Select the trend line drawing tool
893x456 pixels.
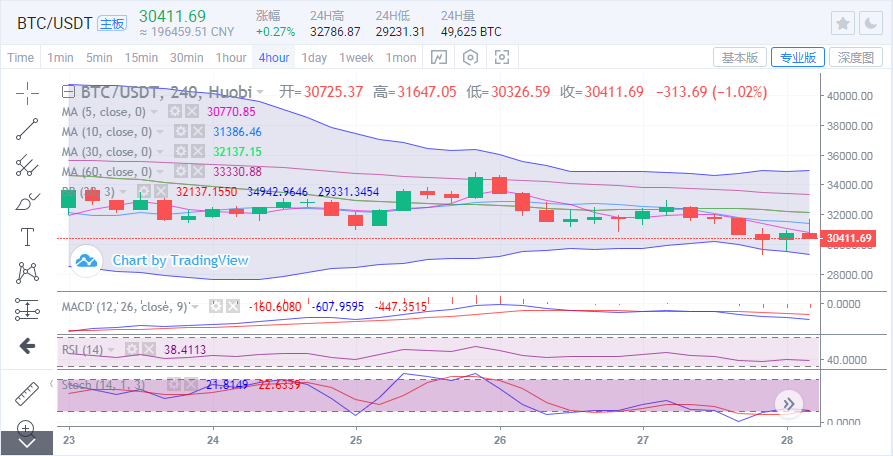(x=27, y=129)
